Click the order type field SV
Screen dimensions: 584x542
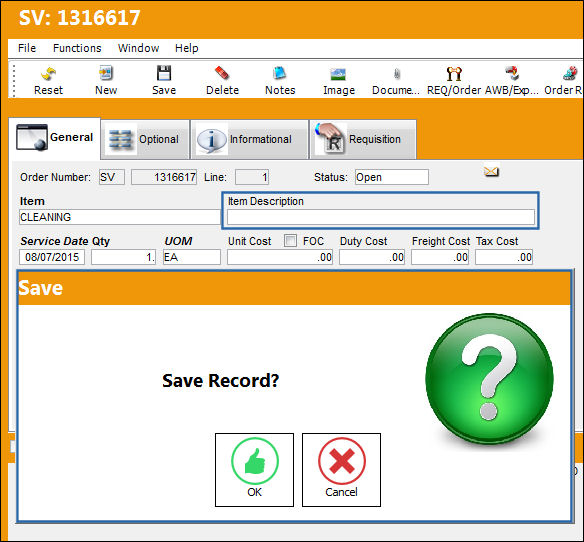pos(111,177)
